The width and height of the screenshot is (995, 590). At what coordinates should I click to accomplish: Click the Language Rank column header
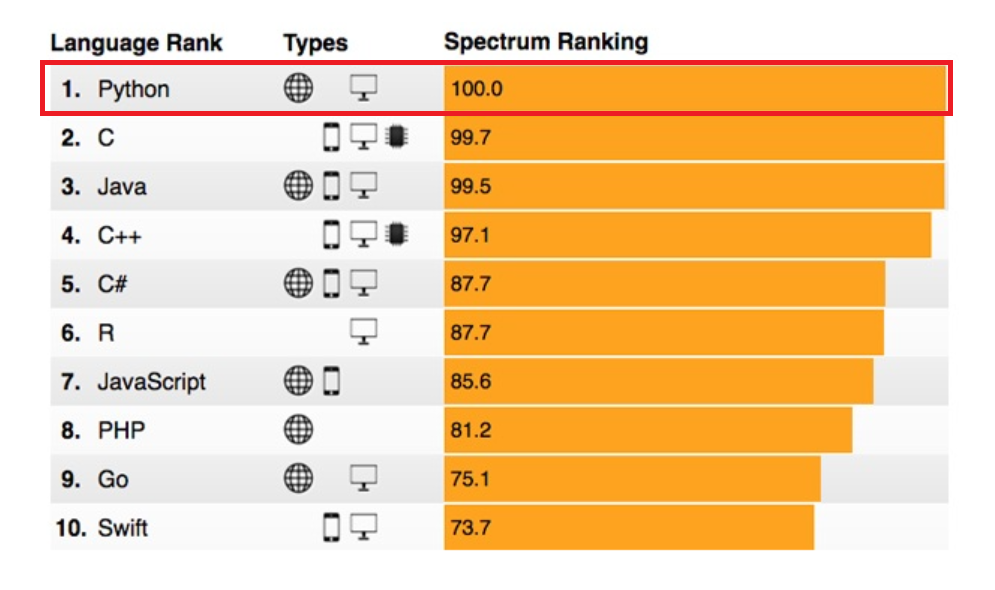click(x=136, y=43)
